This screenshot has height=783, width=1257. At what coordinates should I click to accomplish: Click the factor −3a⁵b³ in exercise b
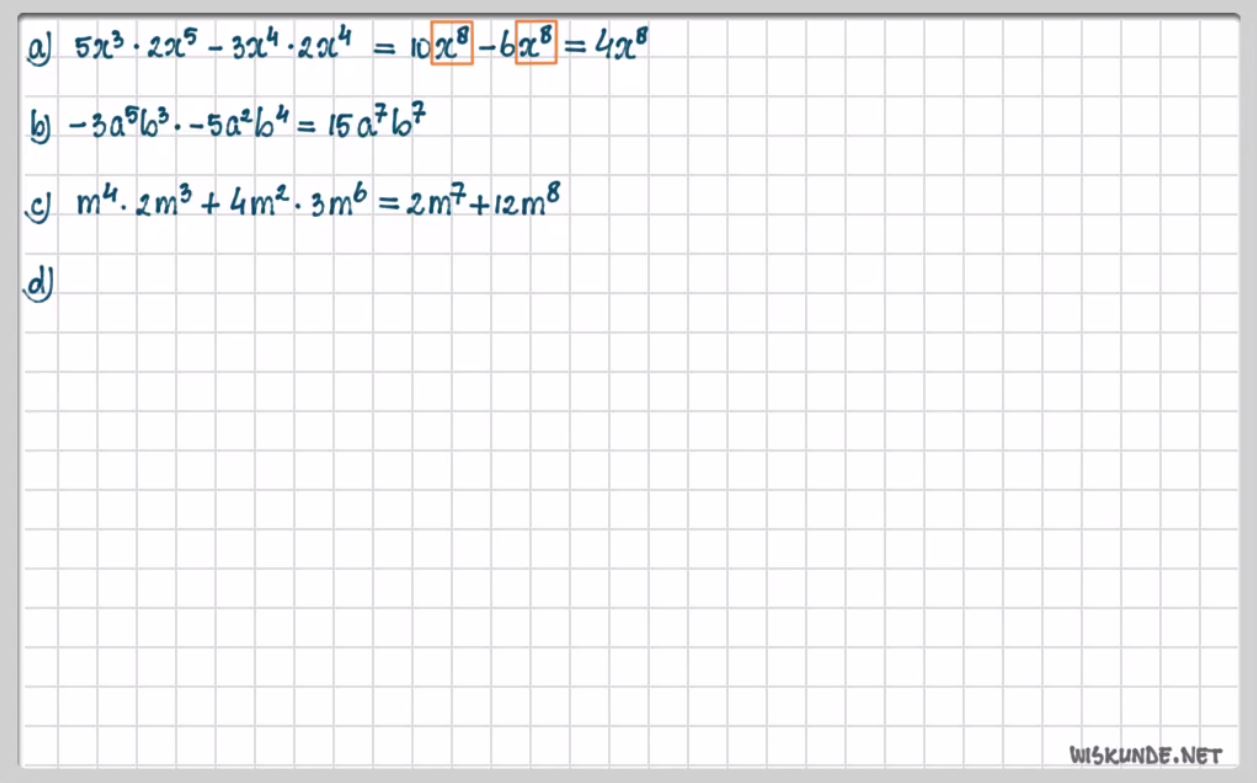pos(111,126)
